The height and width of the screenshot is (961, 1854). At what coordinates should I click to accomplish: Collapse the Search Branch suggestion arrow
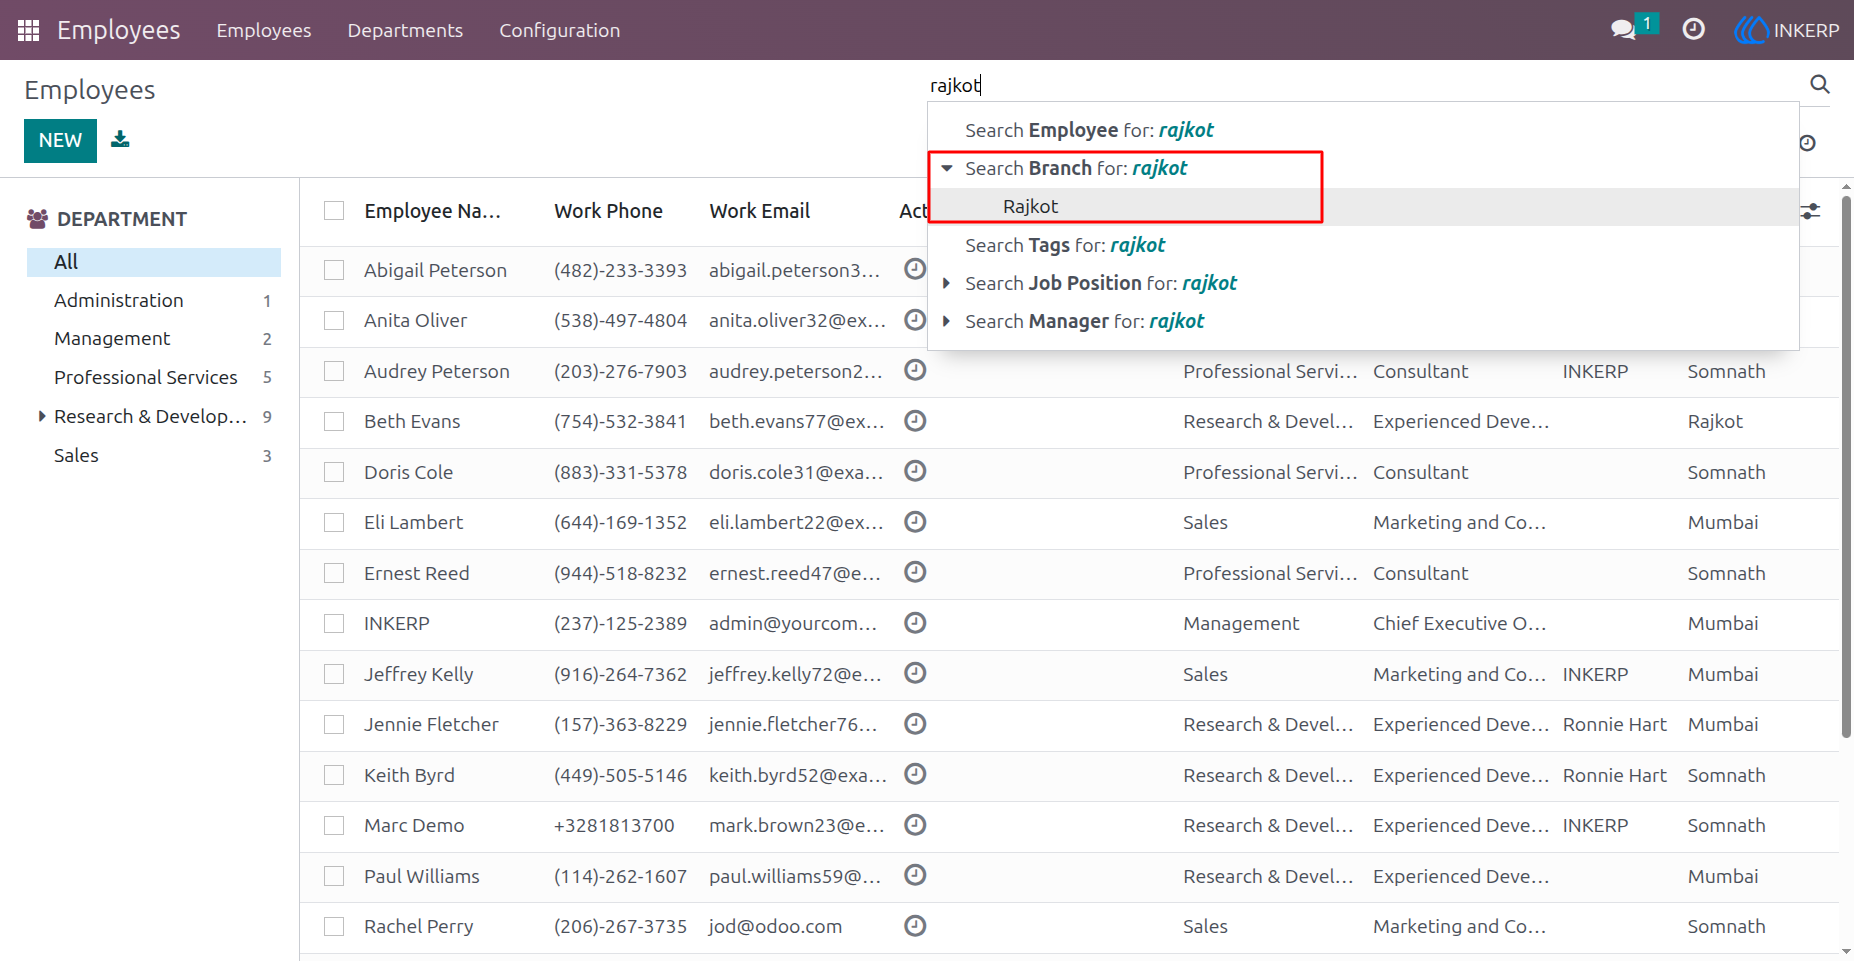[947, 168]
